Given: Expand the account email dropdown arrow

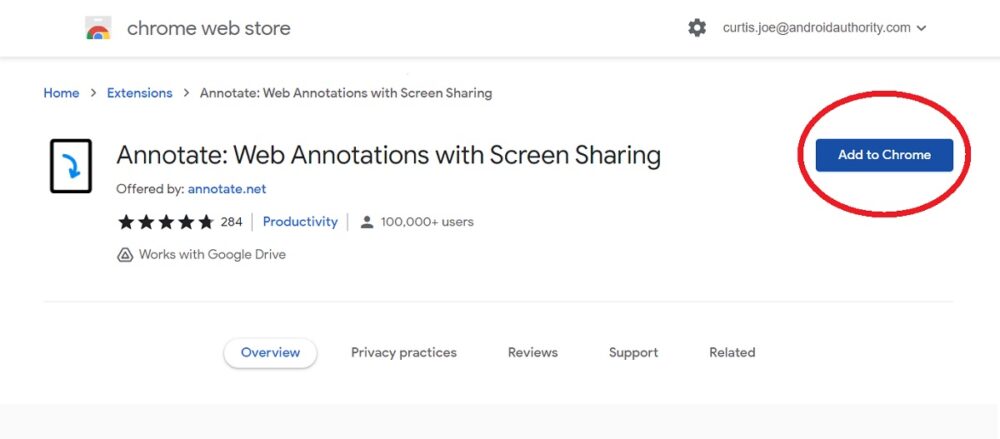Looking at the screenshot, I should tap(921, 29).
